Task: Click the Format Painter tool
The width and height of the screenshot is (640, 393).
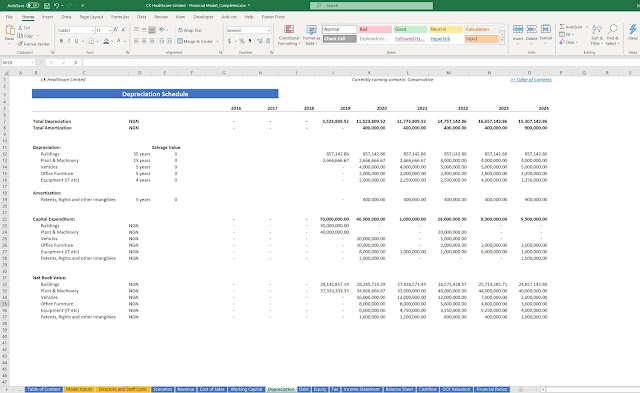Action: 33,44
